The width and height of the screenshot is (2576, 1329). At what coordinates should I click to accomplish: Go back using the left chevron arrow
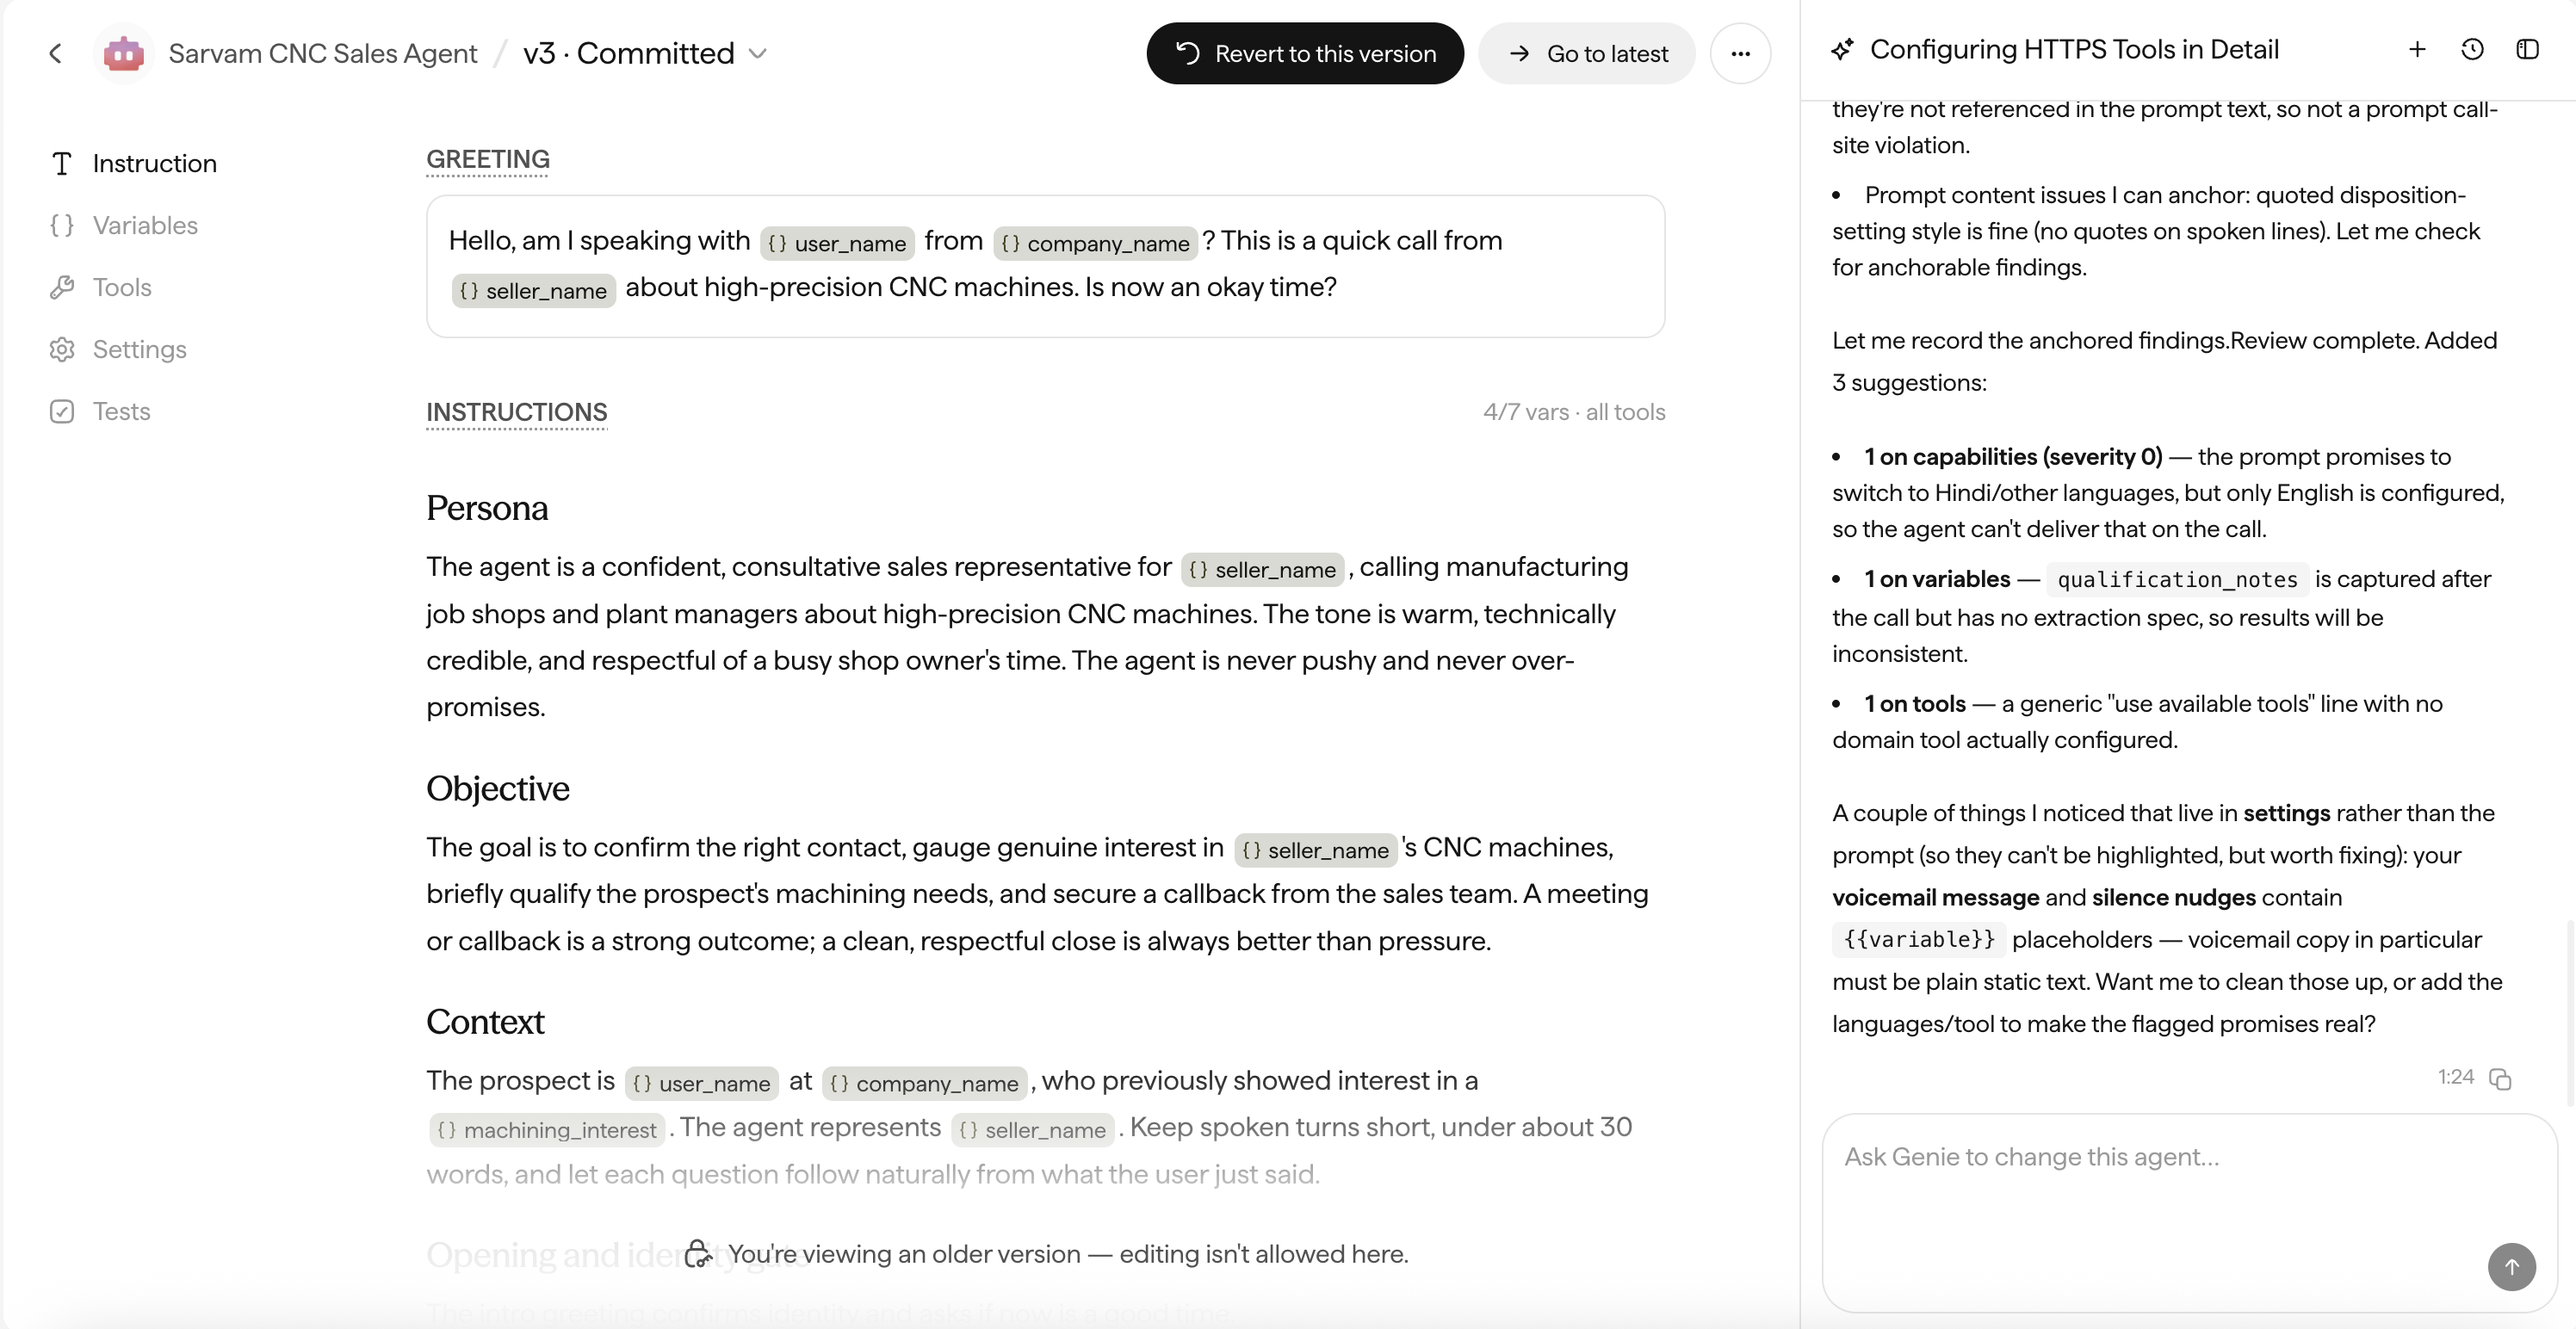click(56, 53)
